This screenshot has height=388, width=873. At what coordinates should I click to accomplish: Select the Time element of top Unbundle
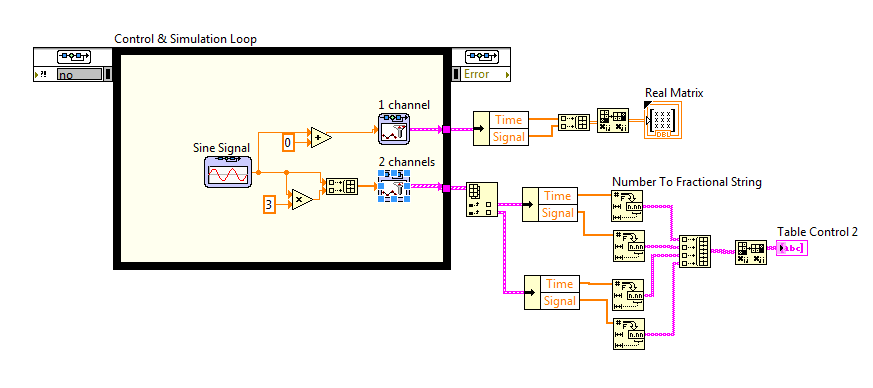tap(509, 120)
